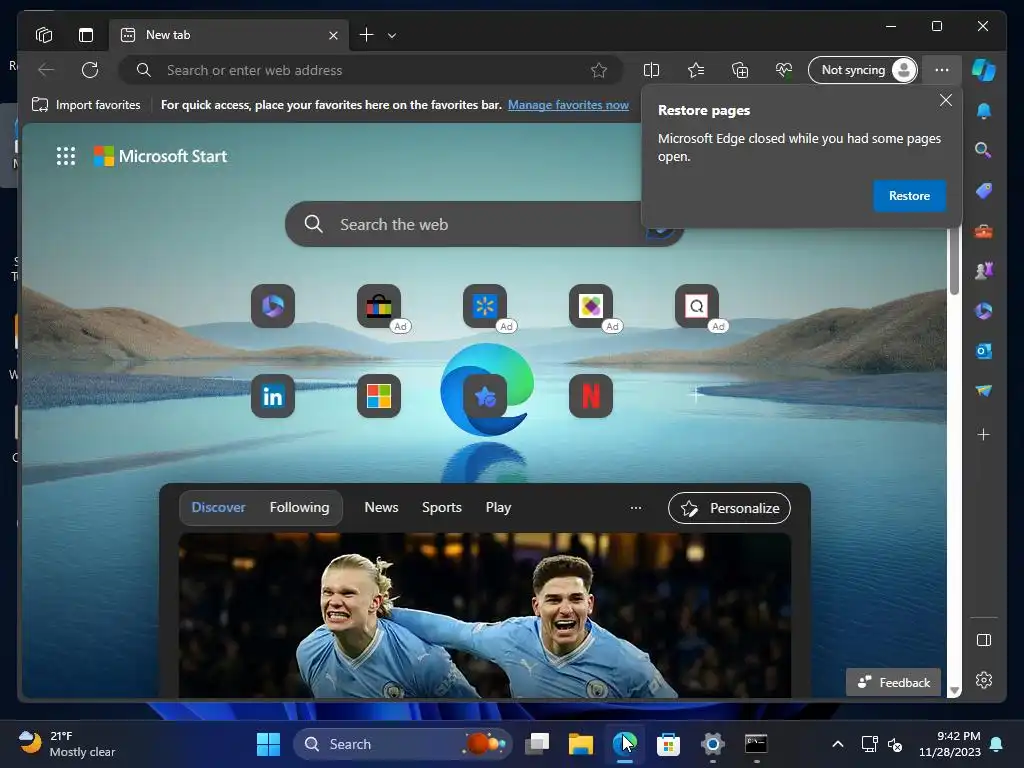The image size is (1024, 768).
Task: Open the magnifier sponsored quick link tile
Action: (x=697, y=306)
